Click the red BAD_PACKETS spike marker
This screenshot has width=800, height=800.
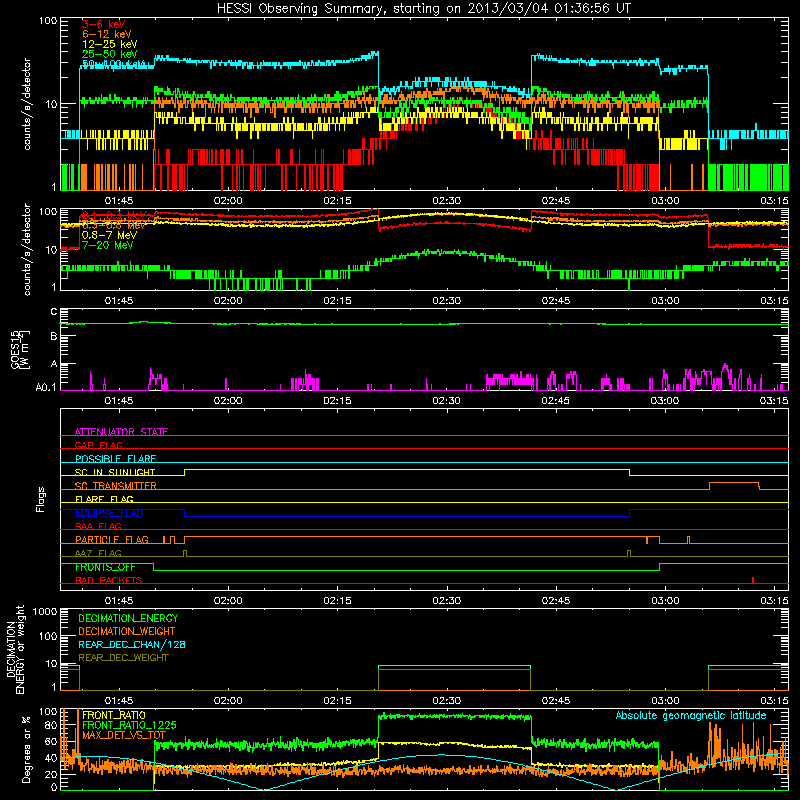[753, 580]
